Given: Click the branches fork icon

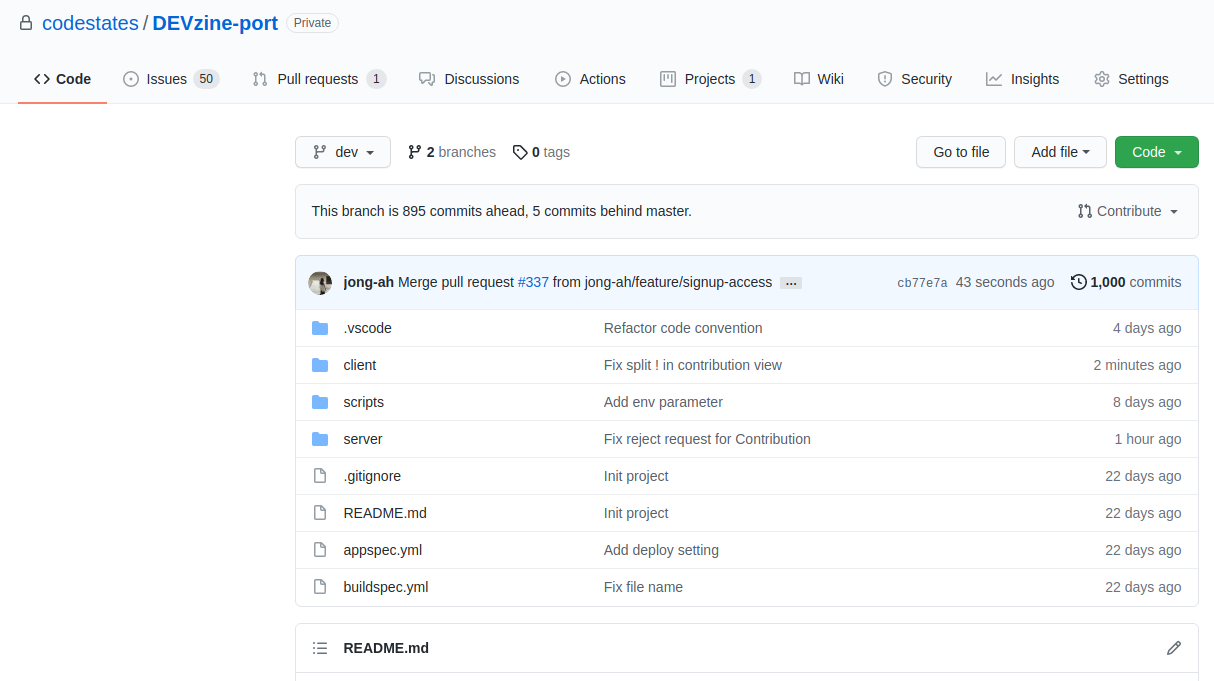Looking at the screenshot, I should coord(414,152).
